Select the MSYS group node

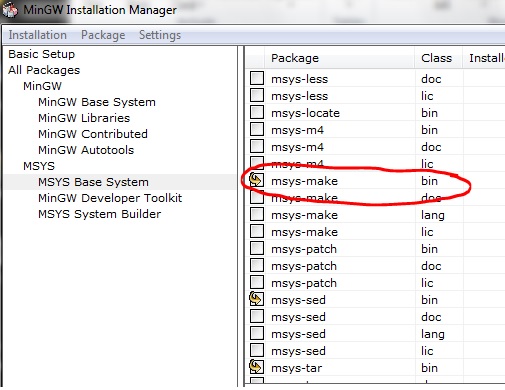(39, 166)
